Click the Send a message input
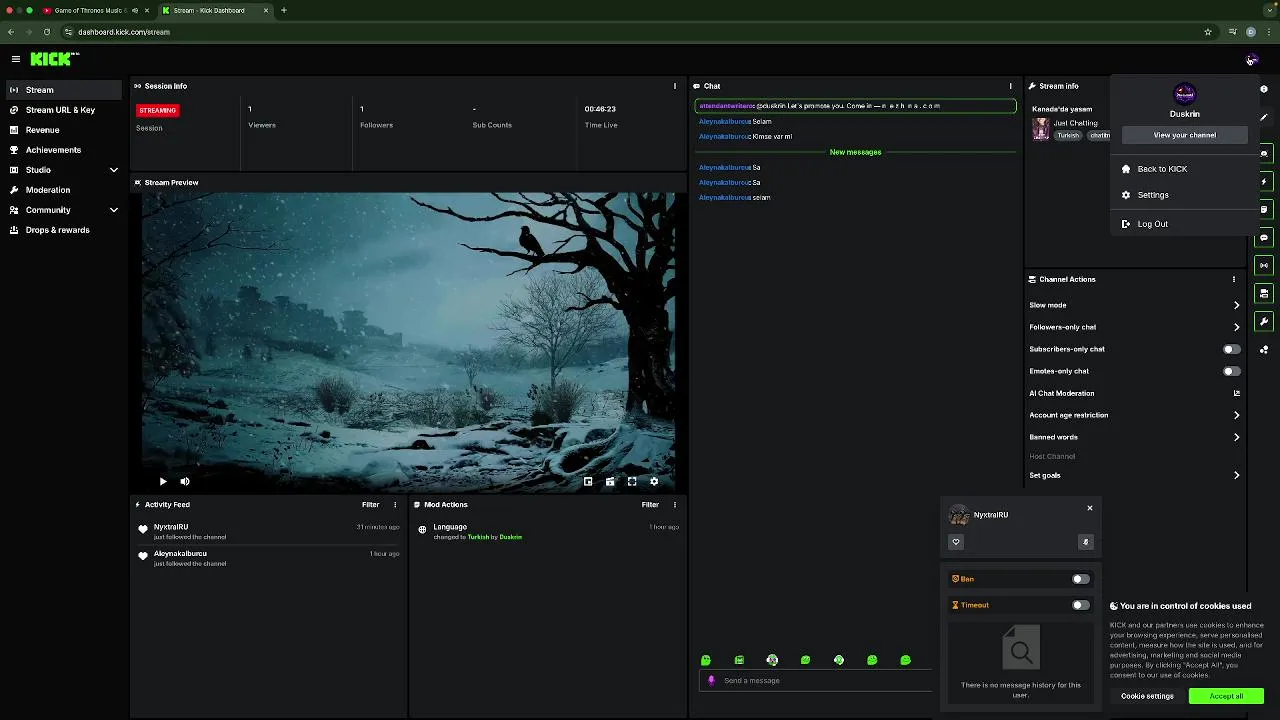This screenshot has height=720, width=1280. (815, 681)
